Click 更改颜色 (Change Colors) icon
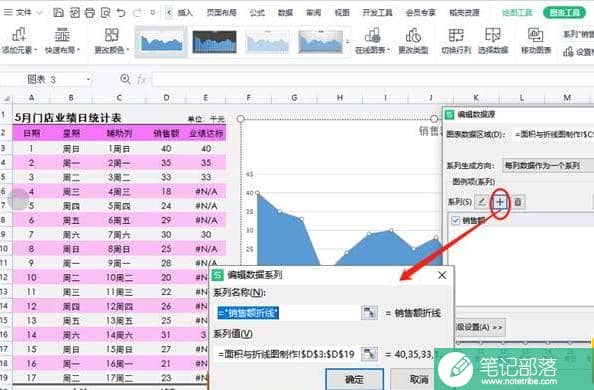 (112, 35)
